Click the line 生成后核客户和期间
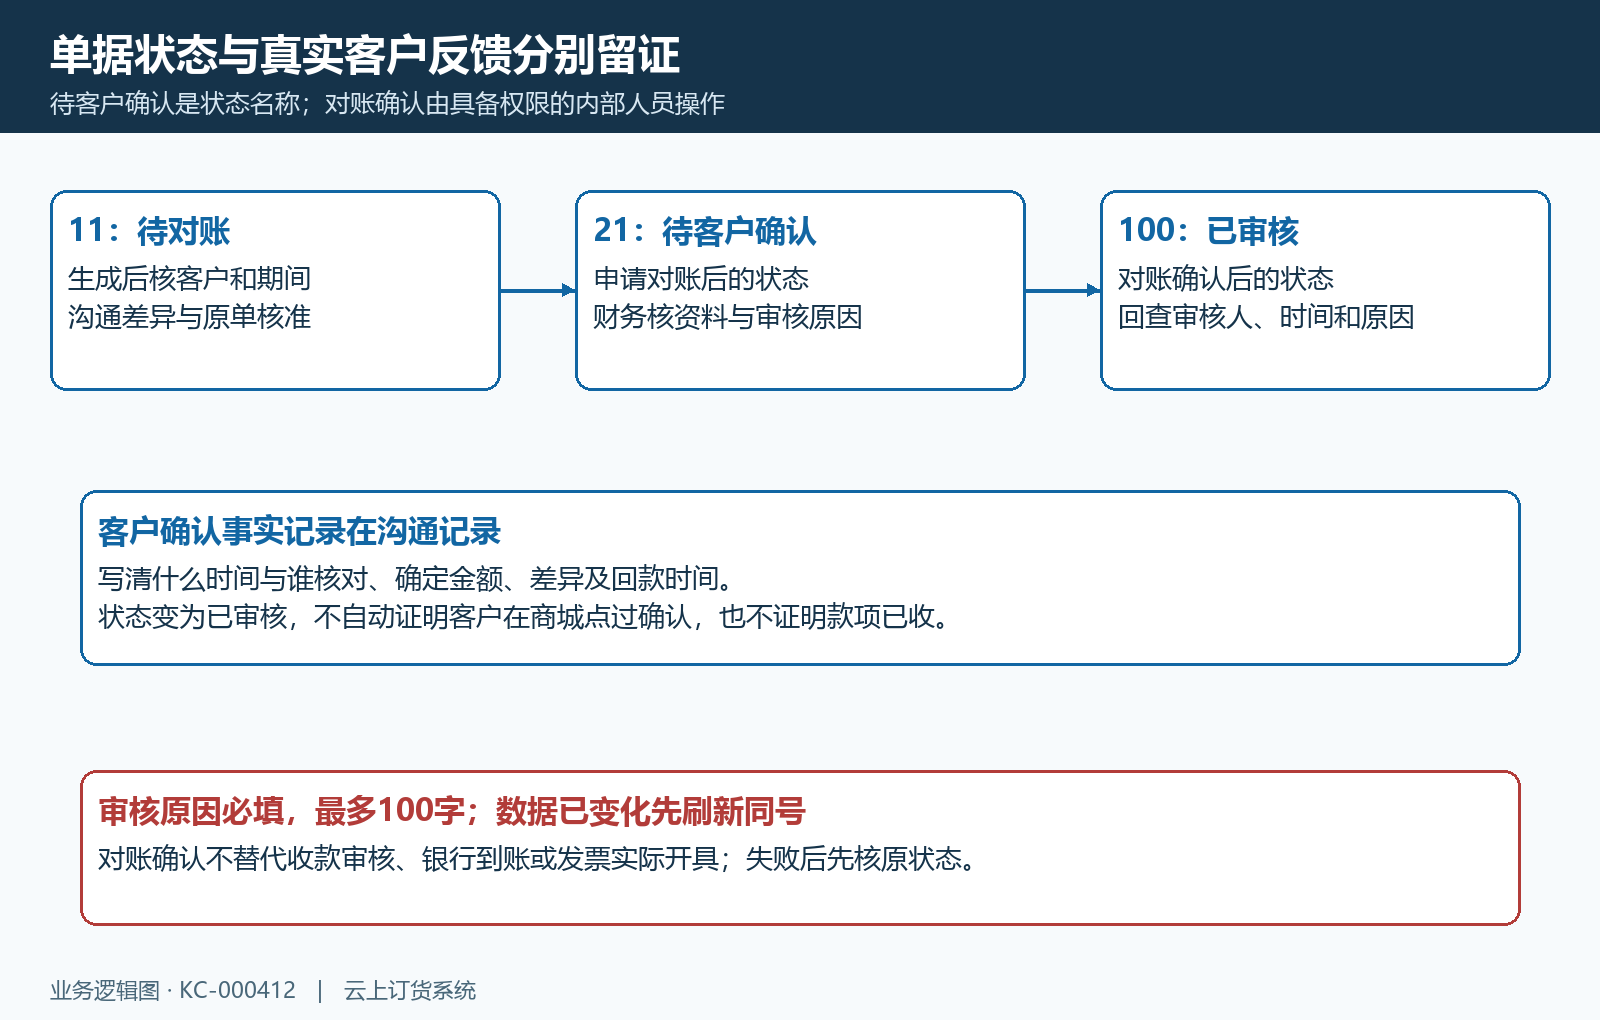Viewport: 1600px width, 1020px height. coord(190,278)
